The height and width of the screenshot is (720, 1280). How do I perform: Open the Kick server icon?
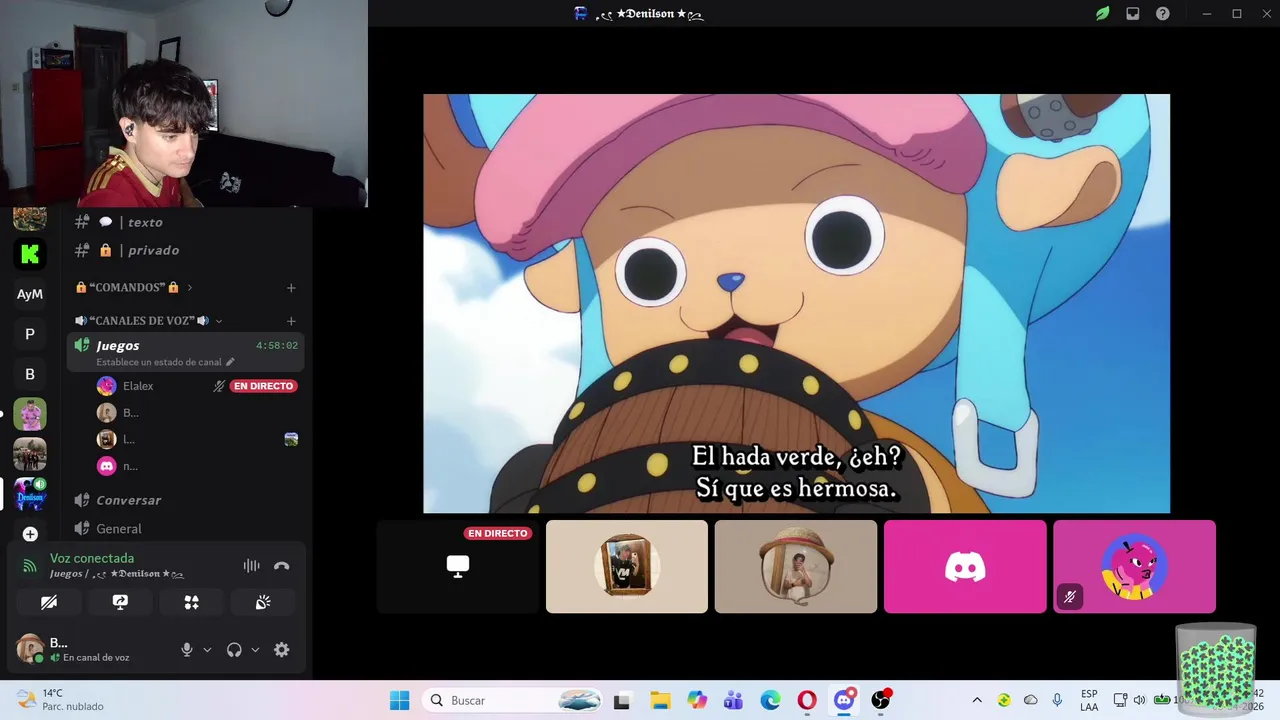(x=30, y=254)
